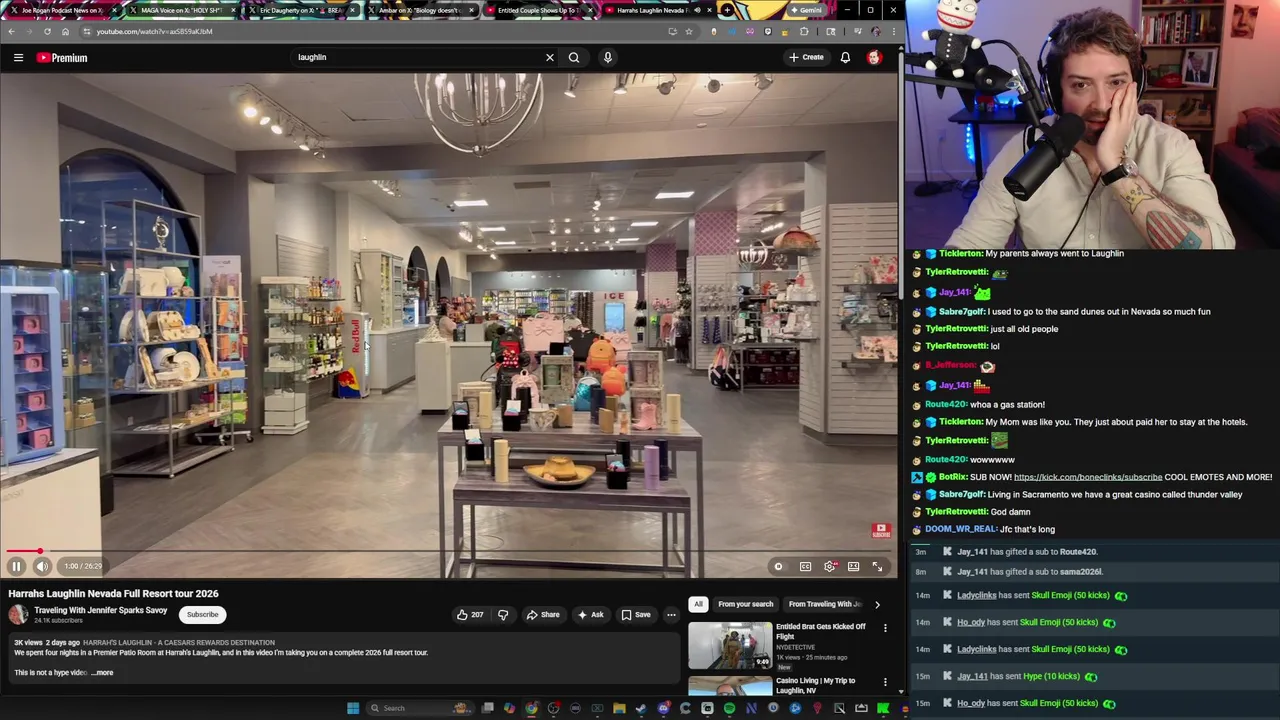This screenshot has height=720, width=1280.
Task: Show more filter chips with the arrow
Action: point(877,604)
